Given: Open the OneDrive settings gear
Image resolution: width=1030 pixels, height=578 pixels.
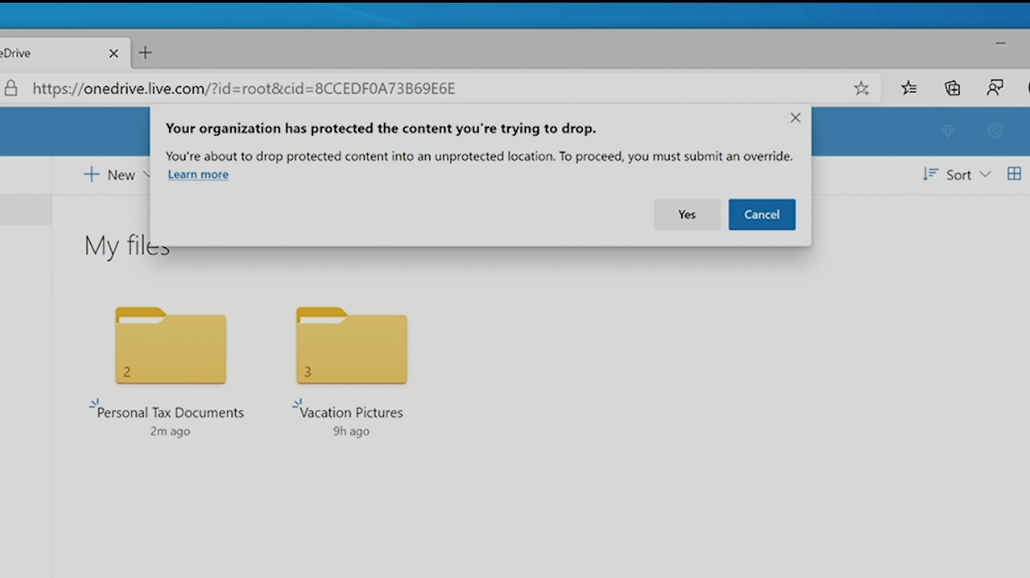Looking at the screenshot, I should 995,131.
